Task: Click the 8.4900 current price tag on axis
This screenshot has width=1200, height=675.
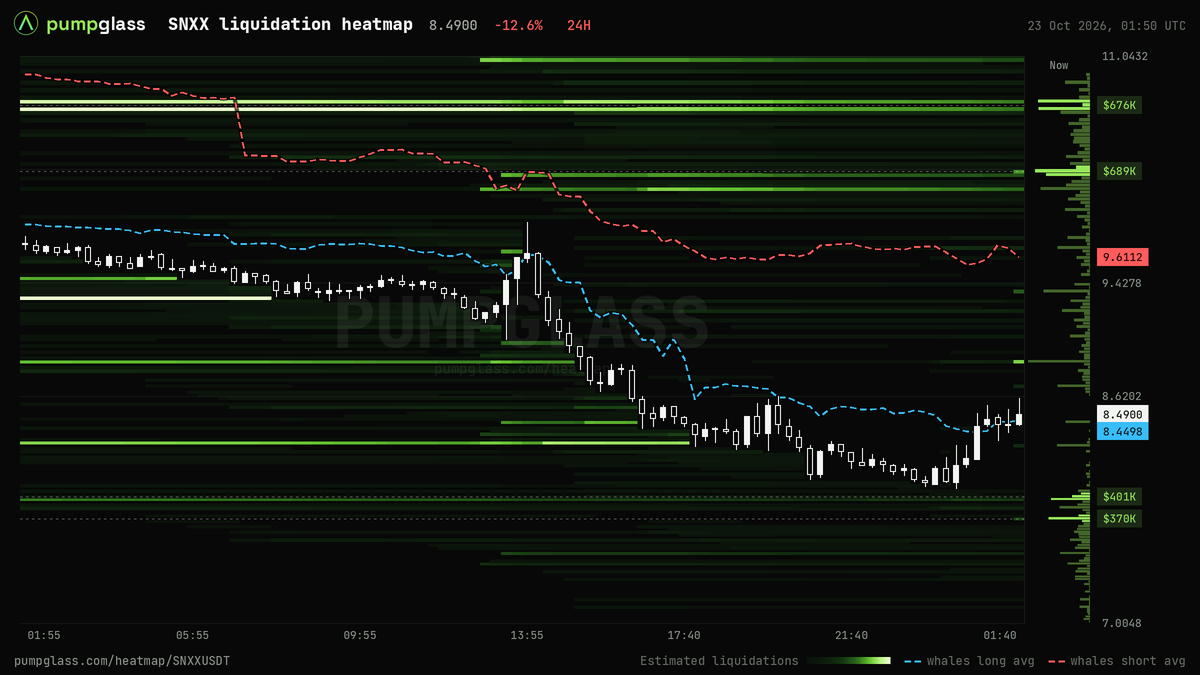Action: (x=1122, y=414)
